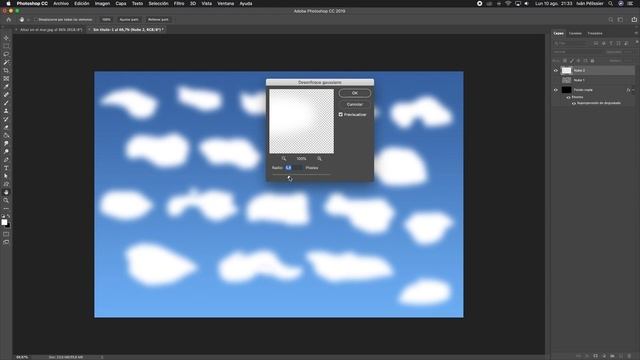This screenshot has height=360, width=640.
Task: Select the History Brush tool
Action: click(6, 119)
